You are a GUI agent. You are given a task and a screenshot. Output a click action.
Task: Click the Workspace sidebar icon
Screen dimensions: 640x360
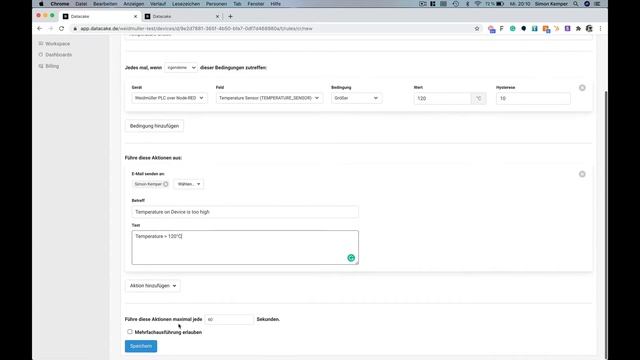[x=41, y=43]
